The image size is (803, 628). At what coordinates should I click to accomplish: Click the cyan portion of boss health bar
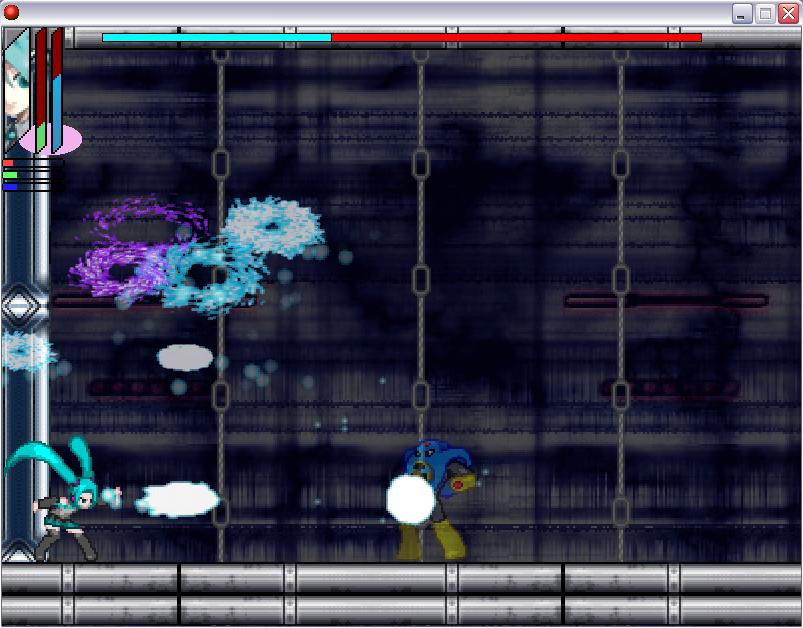[217, 37]
